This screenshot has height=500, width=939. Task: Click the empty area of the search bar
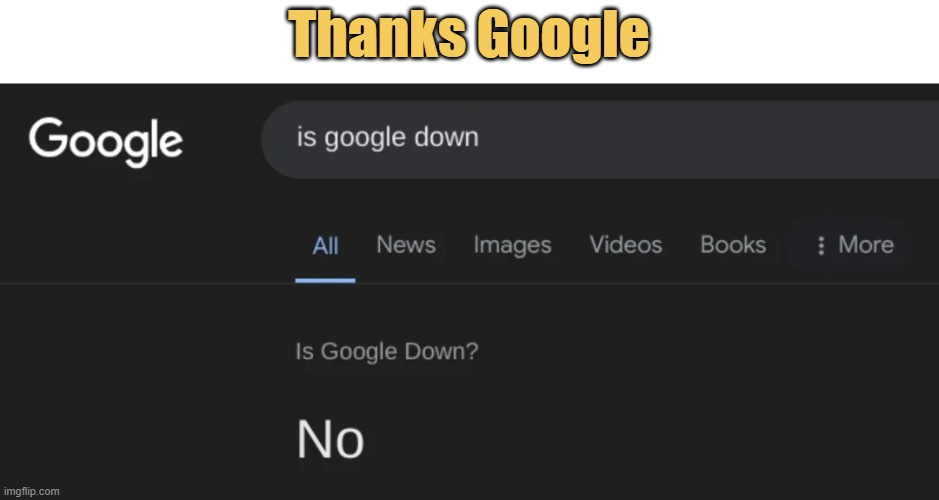707,140
